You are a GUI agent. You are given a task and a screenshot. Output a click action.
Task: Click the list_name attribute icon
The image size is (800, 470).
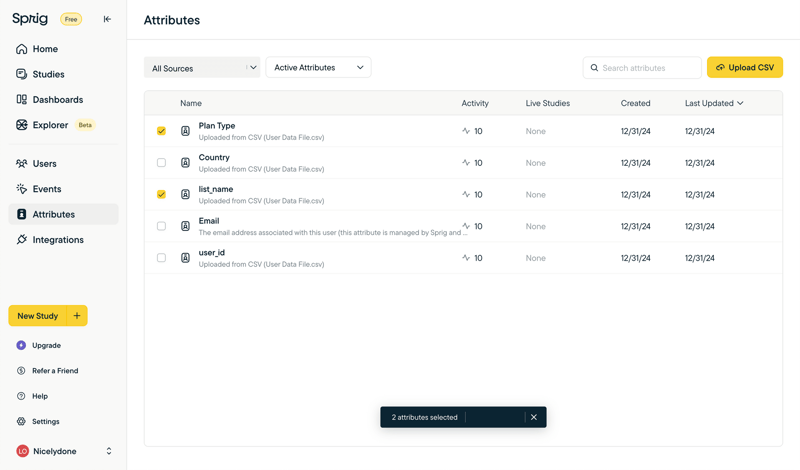pyautogui.click(x=186, y=194)
